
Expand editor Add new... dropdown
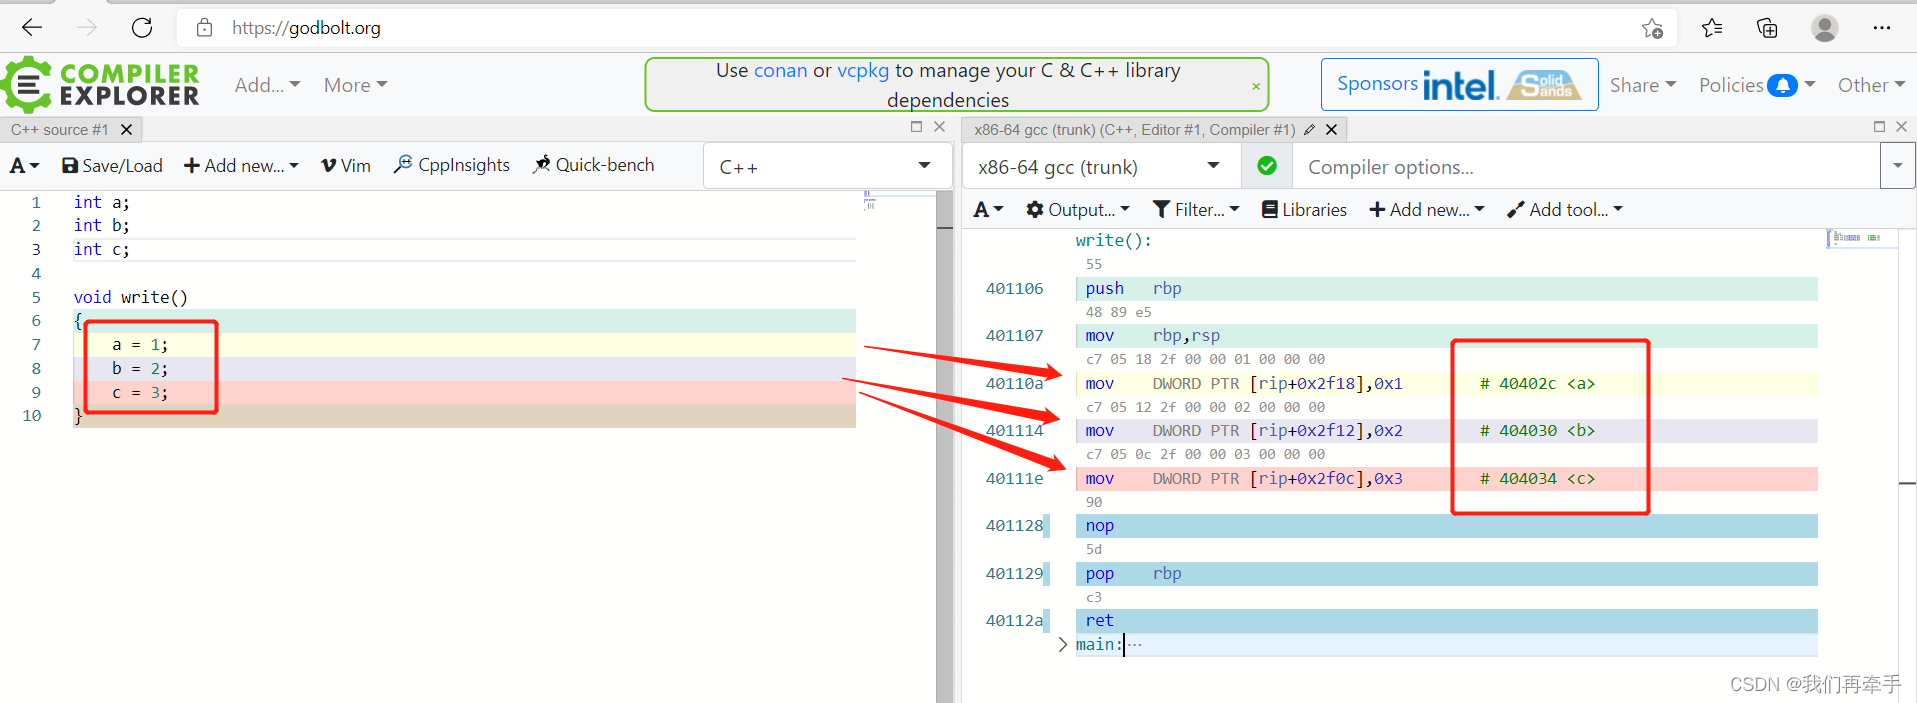[x=241, y=166]
